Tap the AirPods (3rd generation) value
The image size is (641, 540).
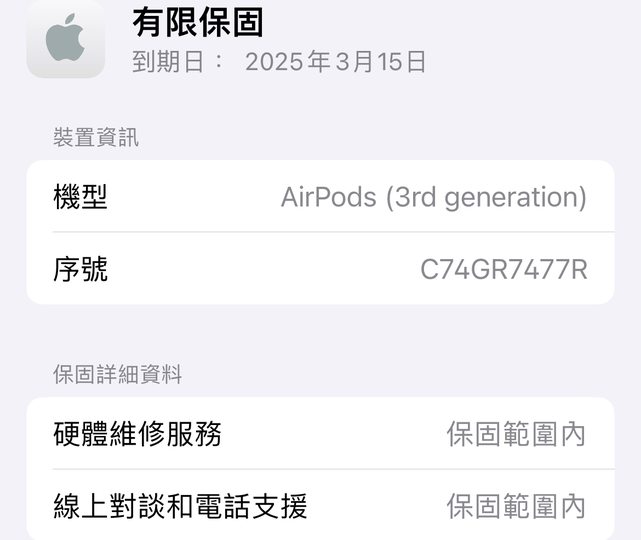434,197
